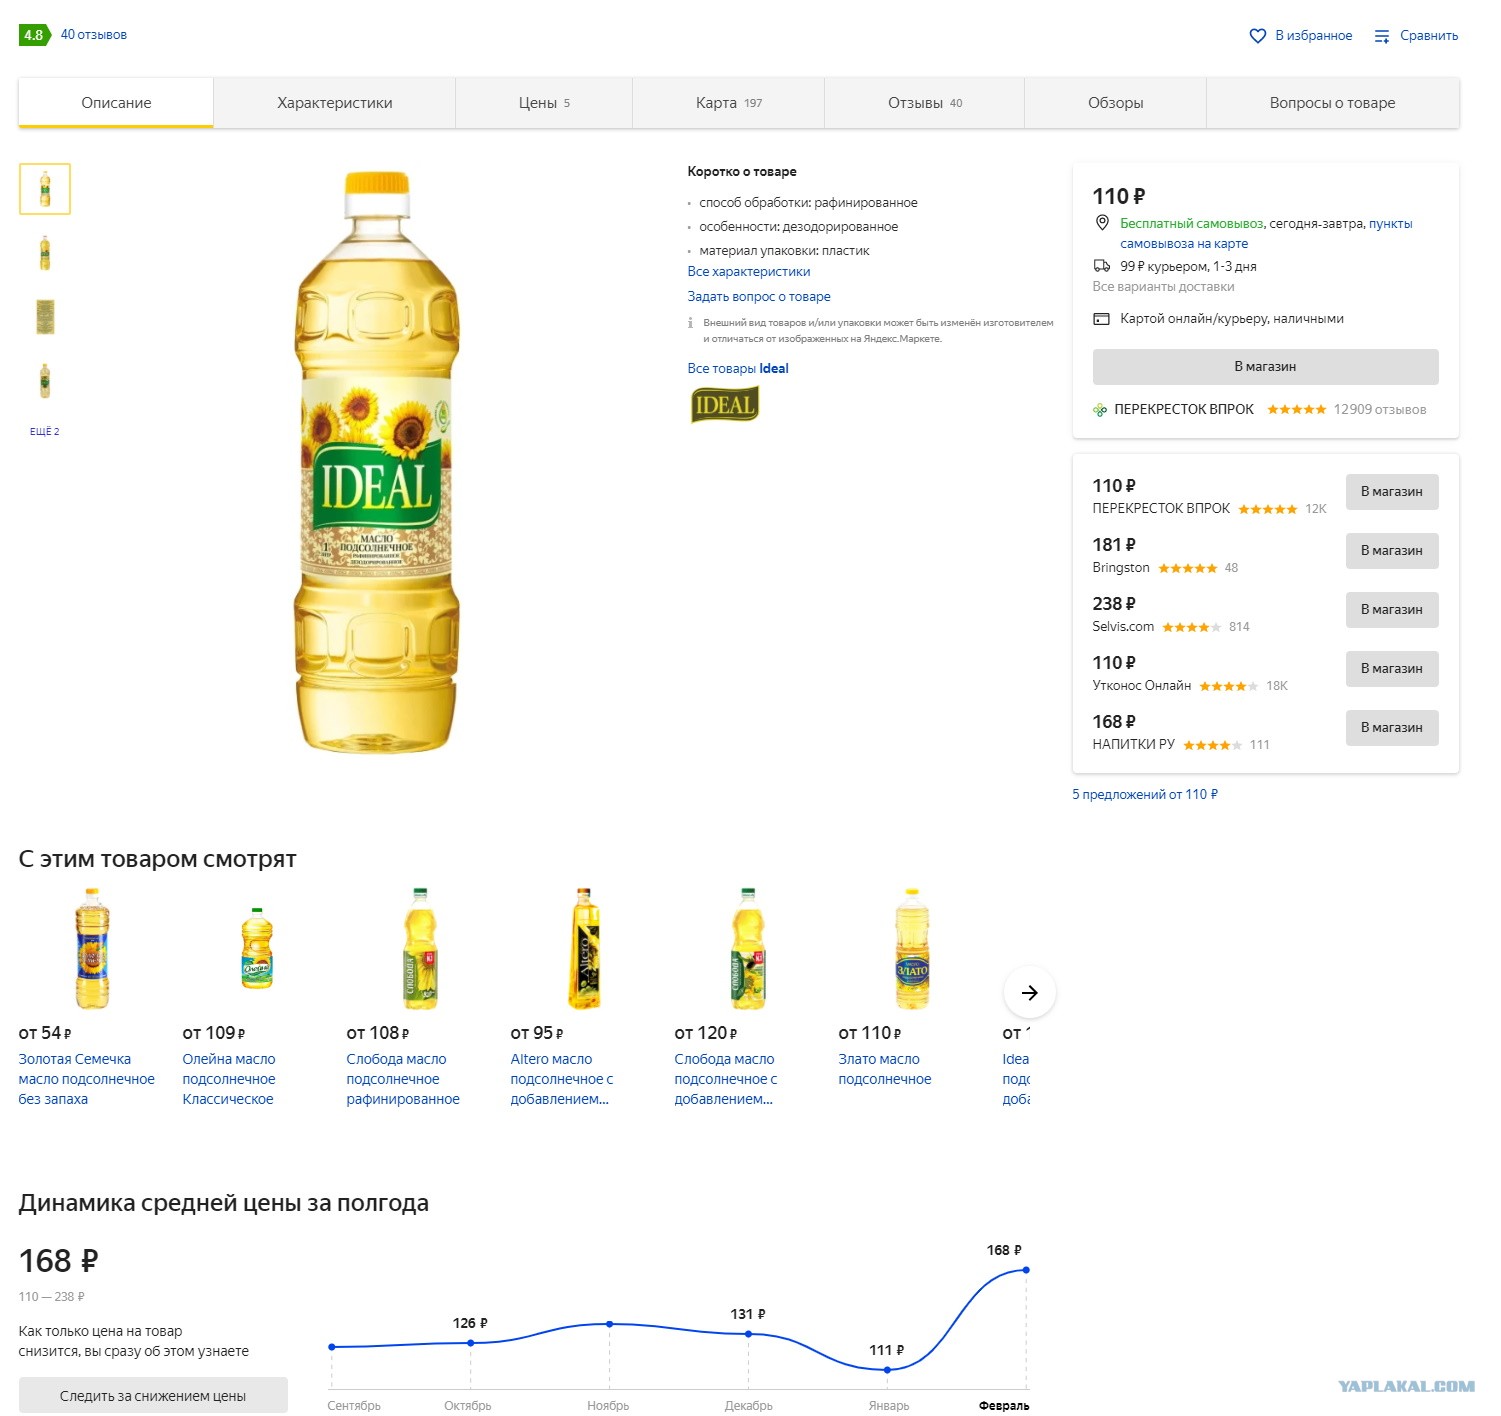1501x1416 pixels.
Task: Open the Злато масло подсолнечное link
Action: (885, 1069)
